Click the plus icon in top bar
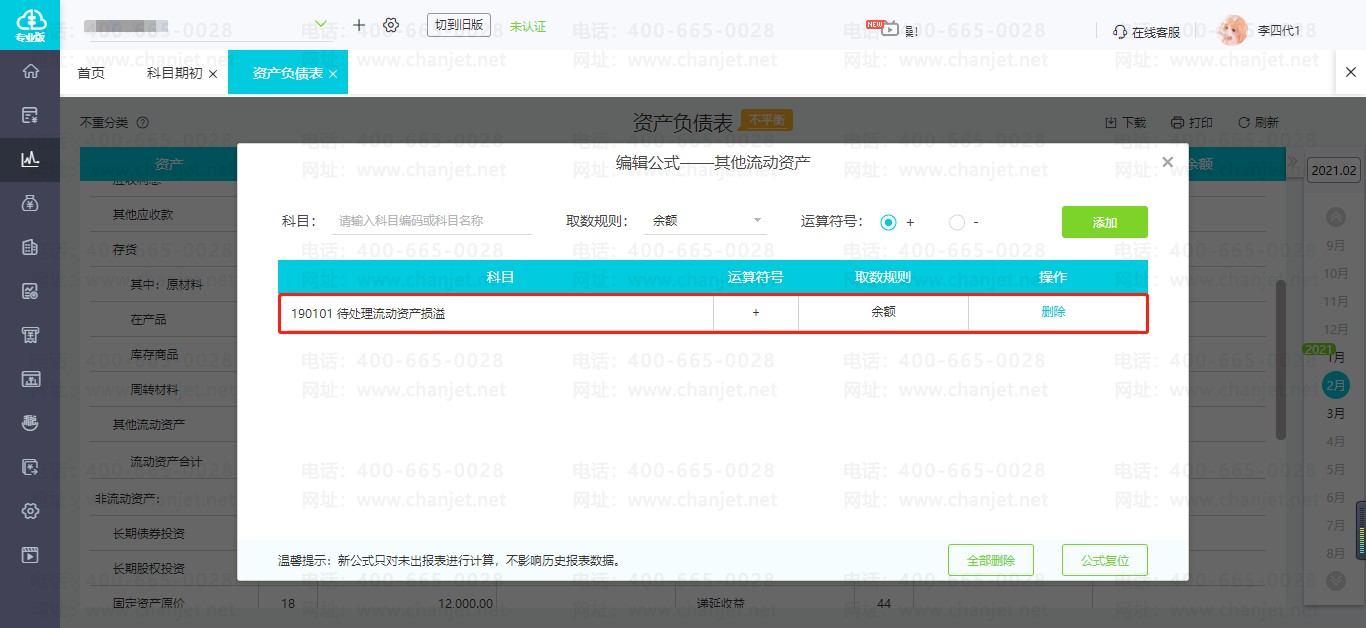This screenshot has width=1366, height=628. coord(360,25)
